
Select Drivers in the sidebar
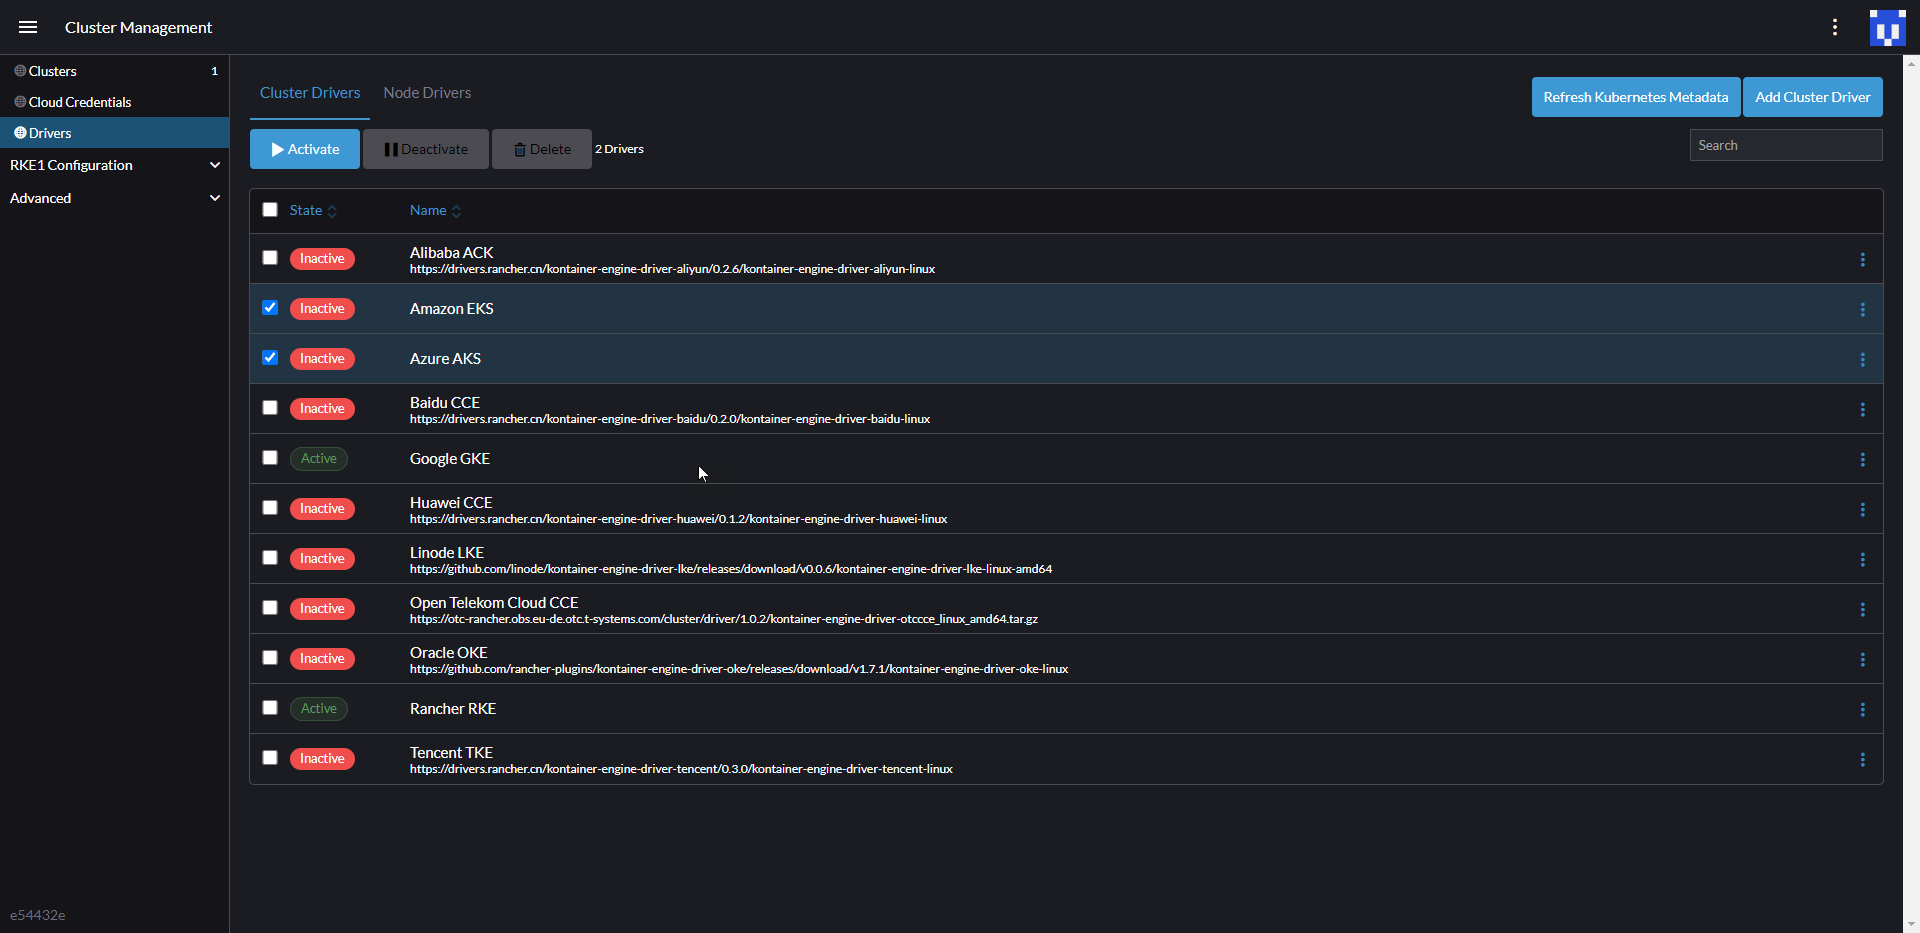[x=50, y=132]
